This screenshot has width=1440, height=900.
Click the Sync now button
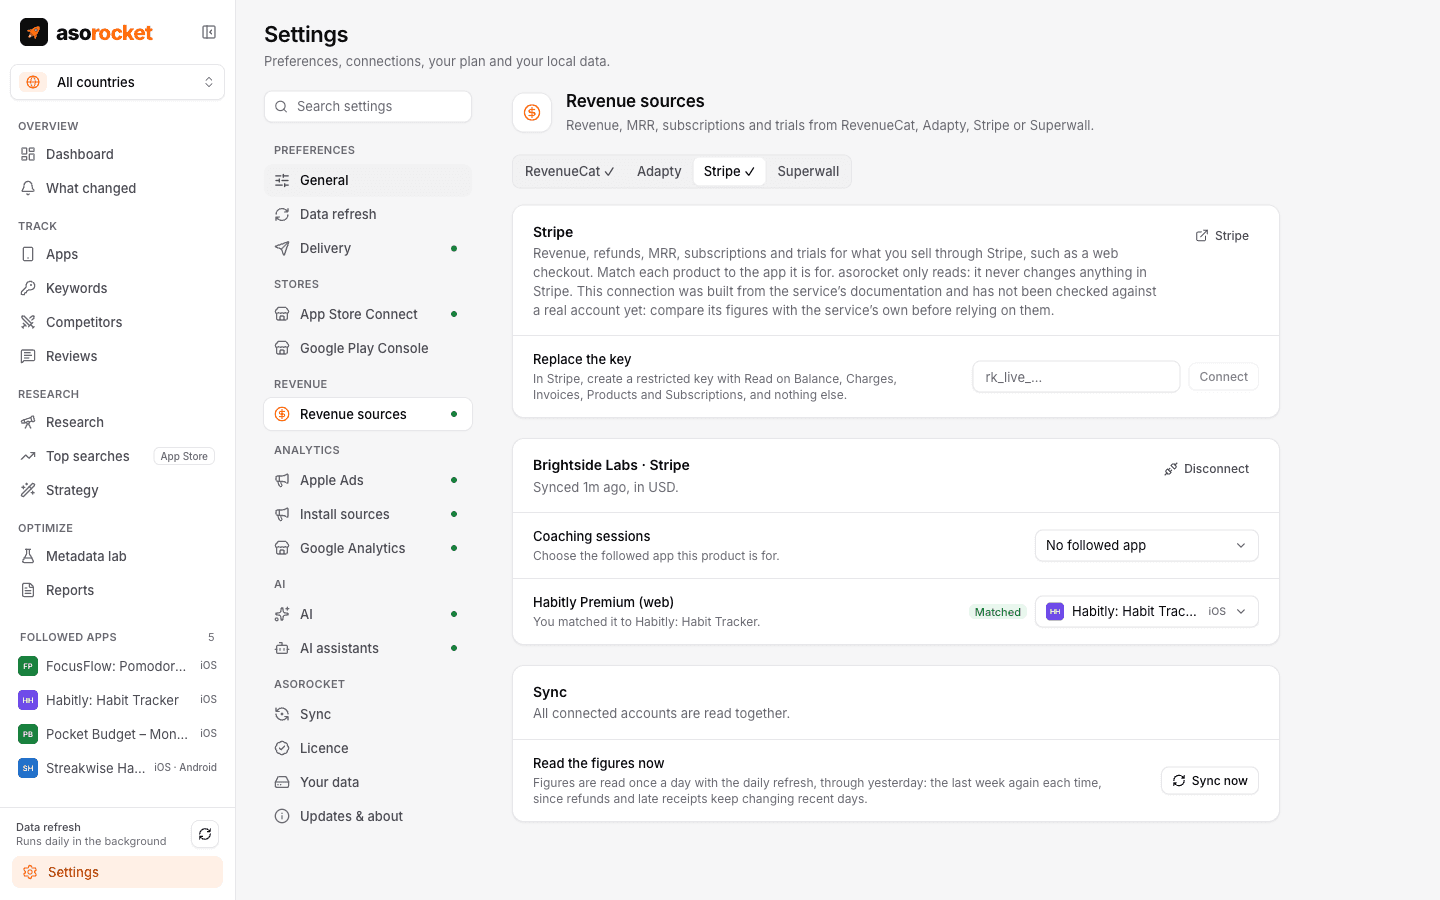click(1210, 781)
